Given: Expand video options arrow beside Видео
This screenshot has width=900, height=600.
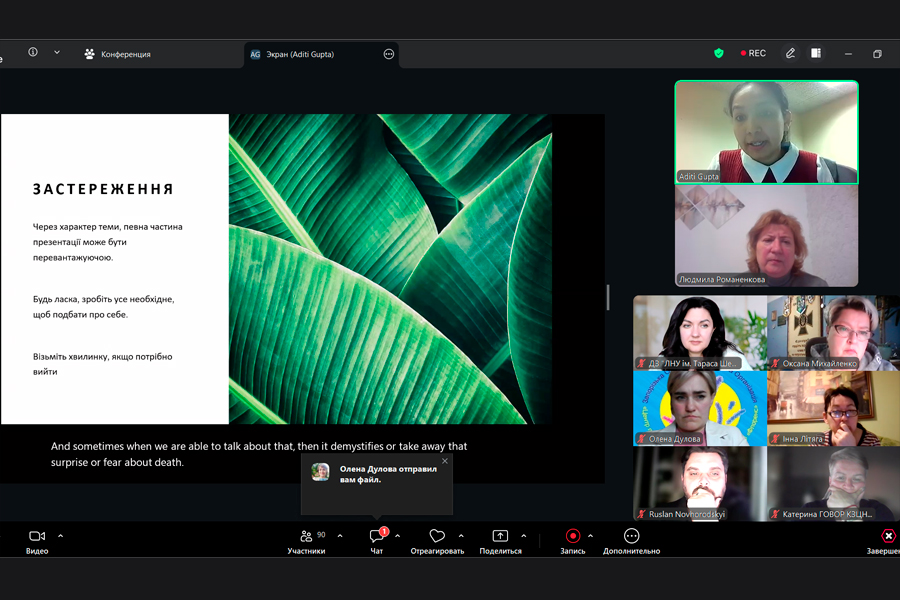Looking at the screenshot, I should [61, 536].
